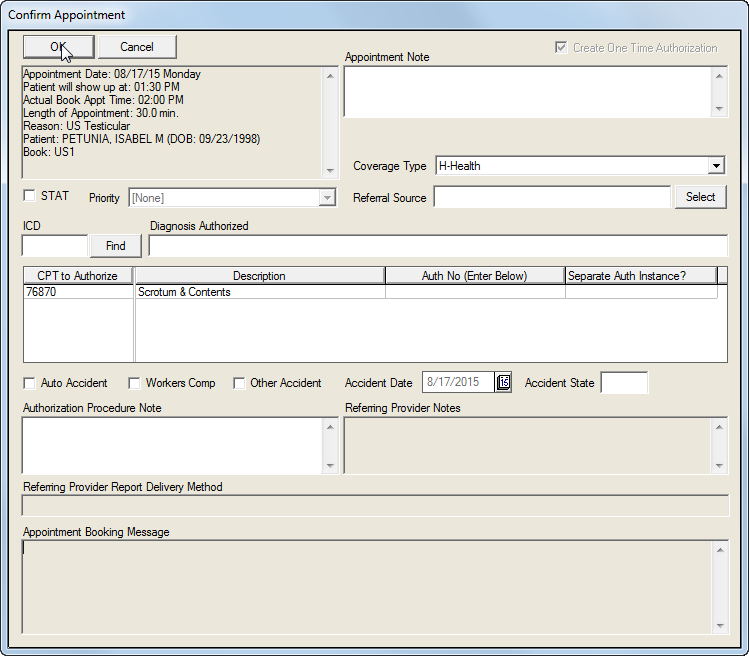This screenshot has width=749, height=656.
Task: Toggle the Other Accident checkbox
Action: (x=239, y=383)
